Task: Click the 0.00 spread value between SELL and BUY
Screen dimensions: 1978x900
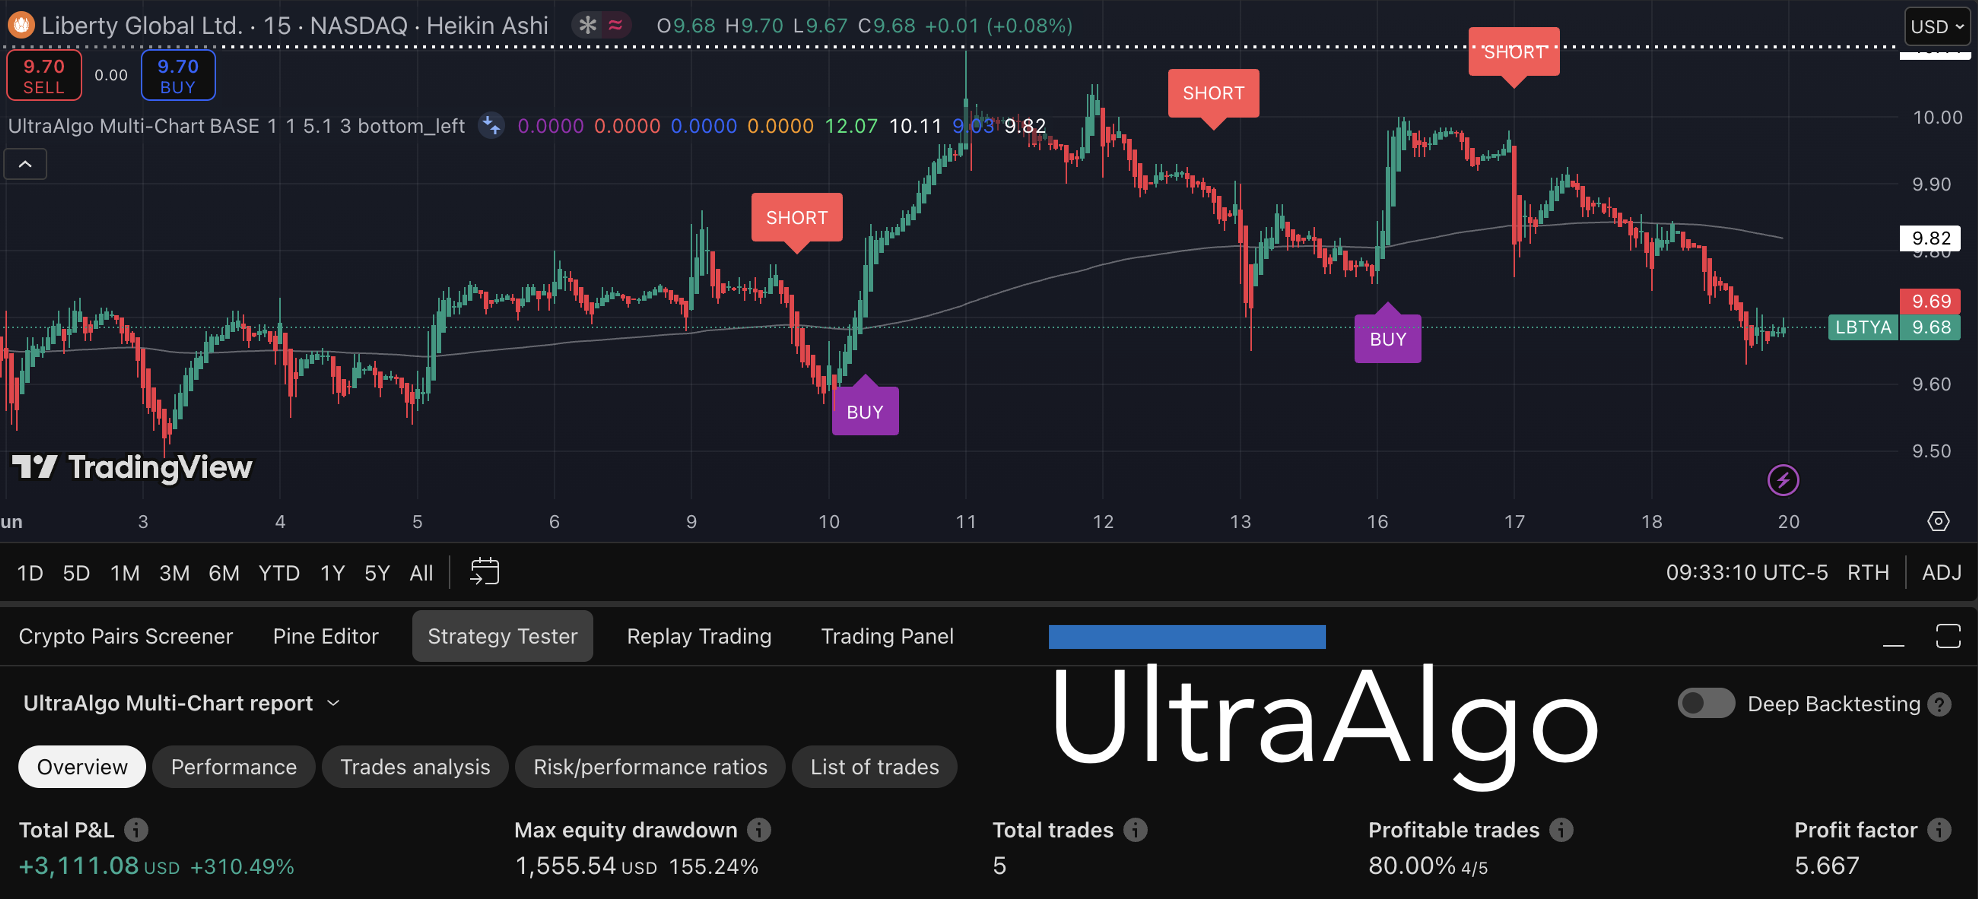Action: coord(111,75)
